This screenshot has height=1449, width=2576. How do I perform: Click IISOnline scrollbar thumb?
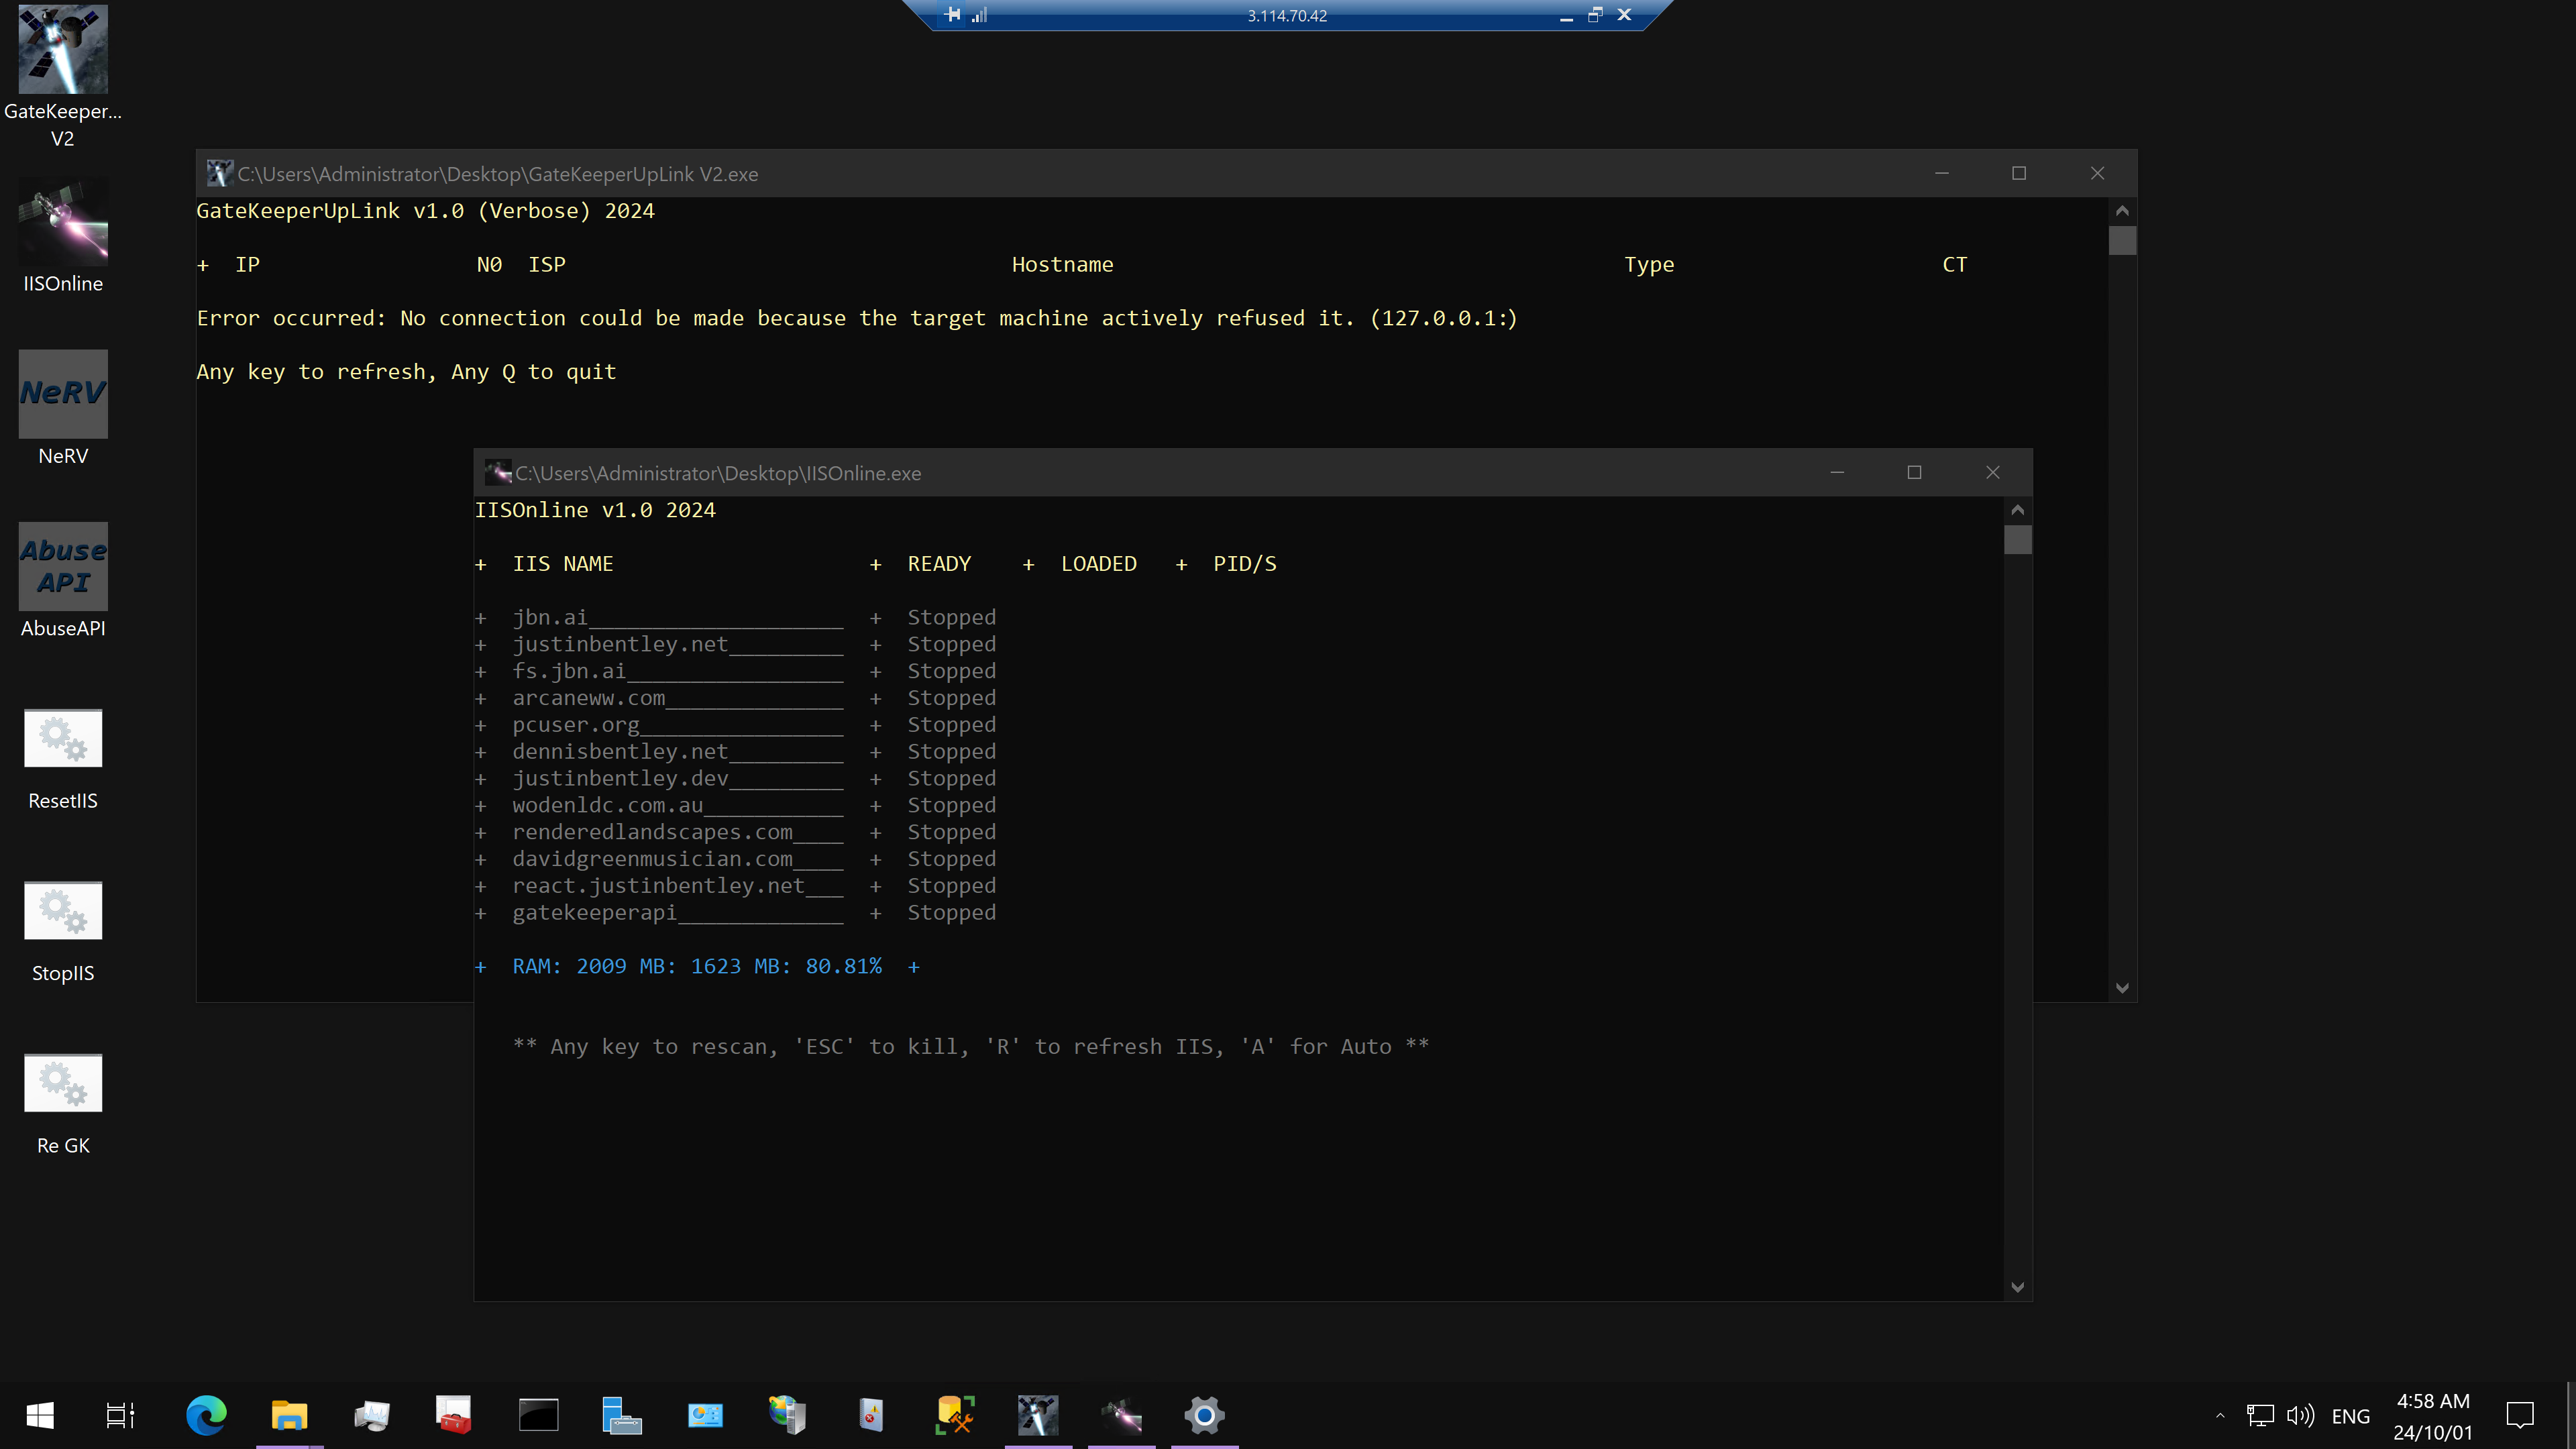[x=2017, y=540]
